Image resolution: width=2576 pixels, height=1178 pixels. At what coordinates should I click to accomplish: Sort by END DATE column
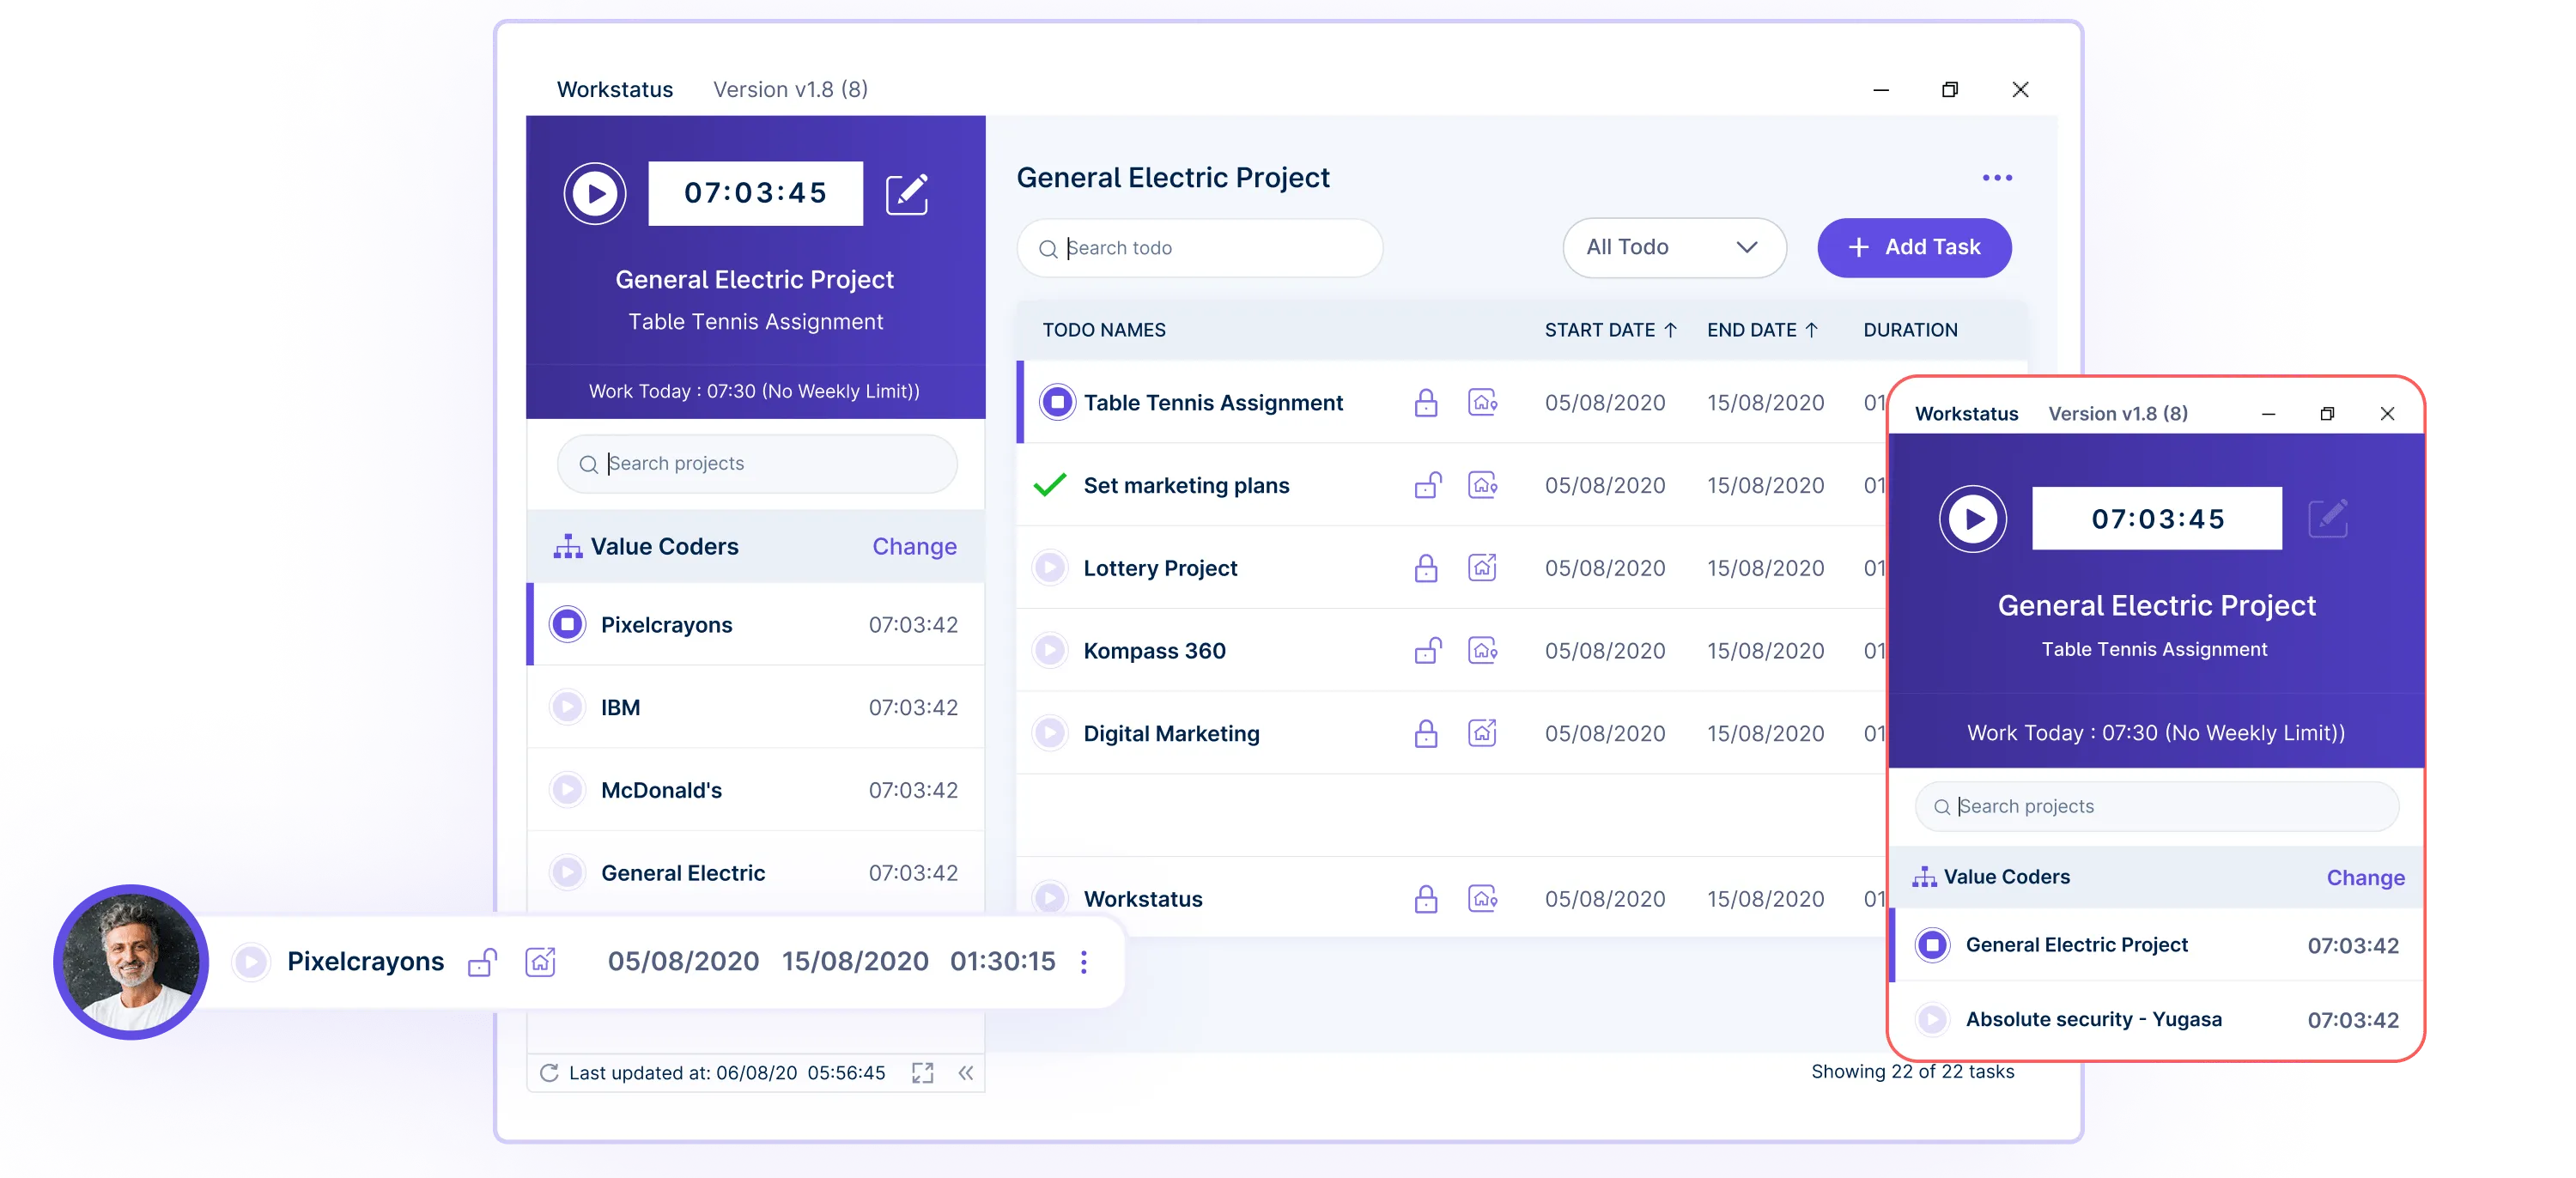[1762, 330]
